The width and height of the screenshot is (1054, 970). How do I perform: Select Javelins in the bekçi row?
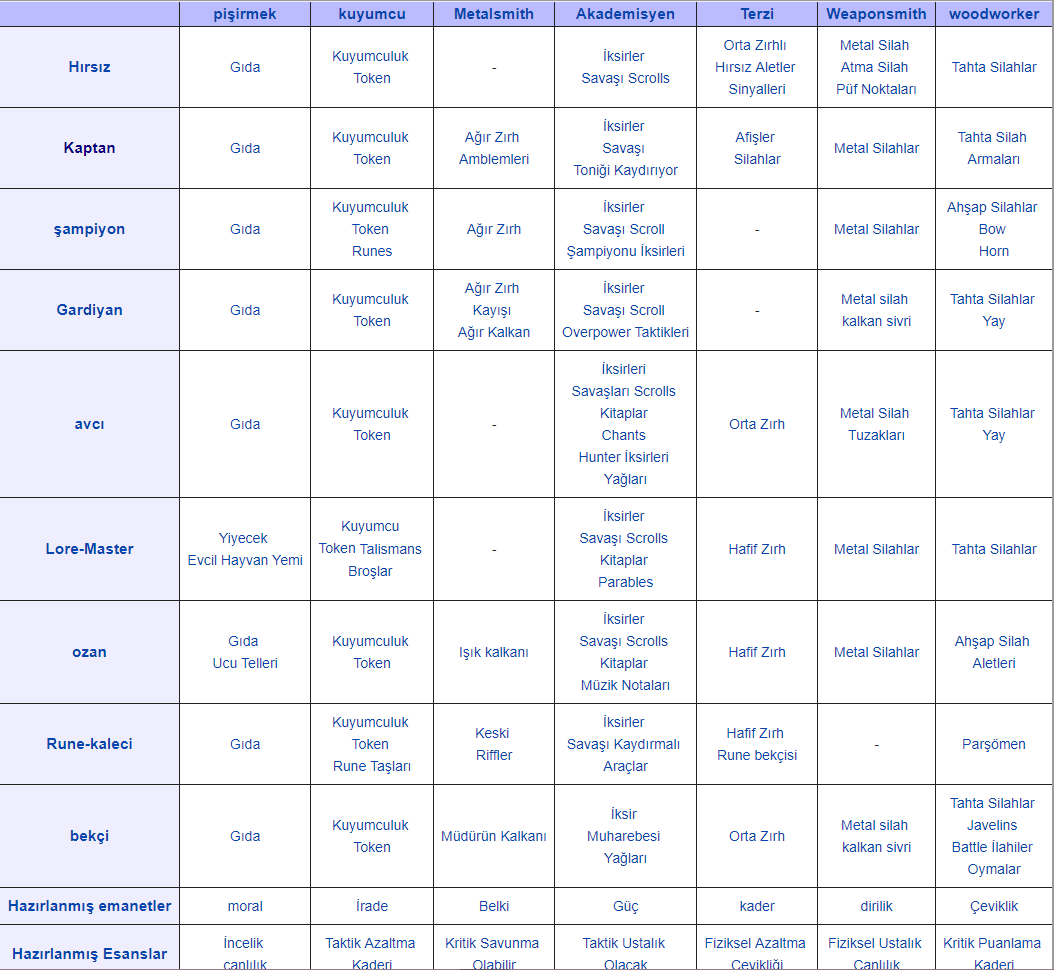click(992, 825)
